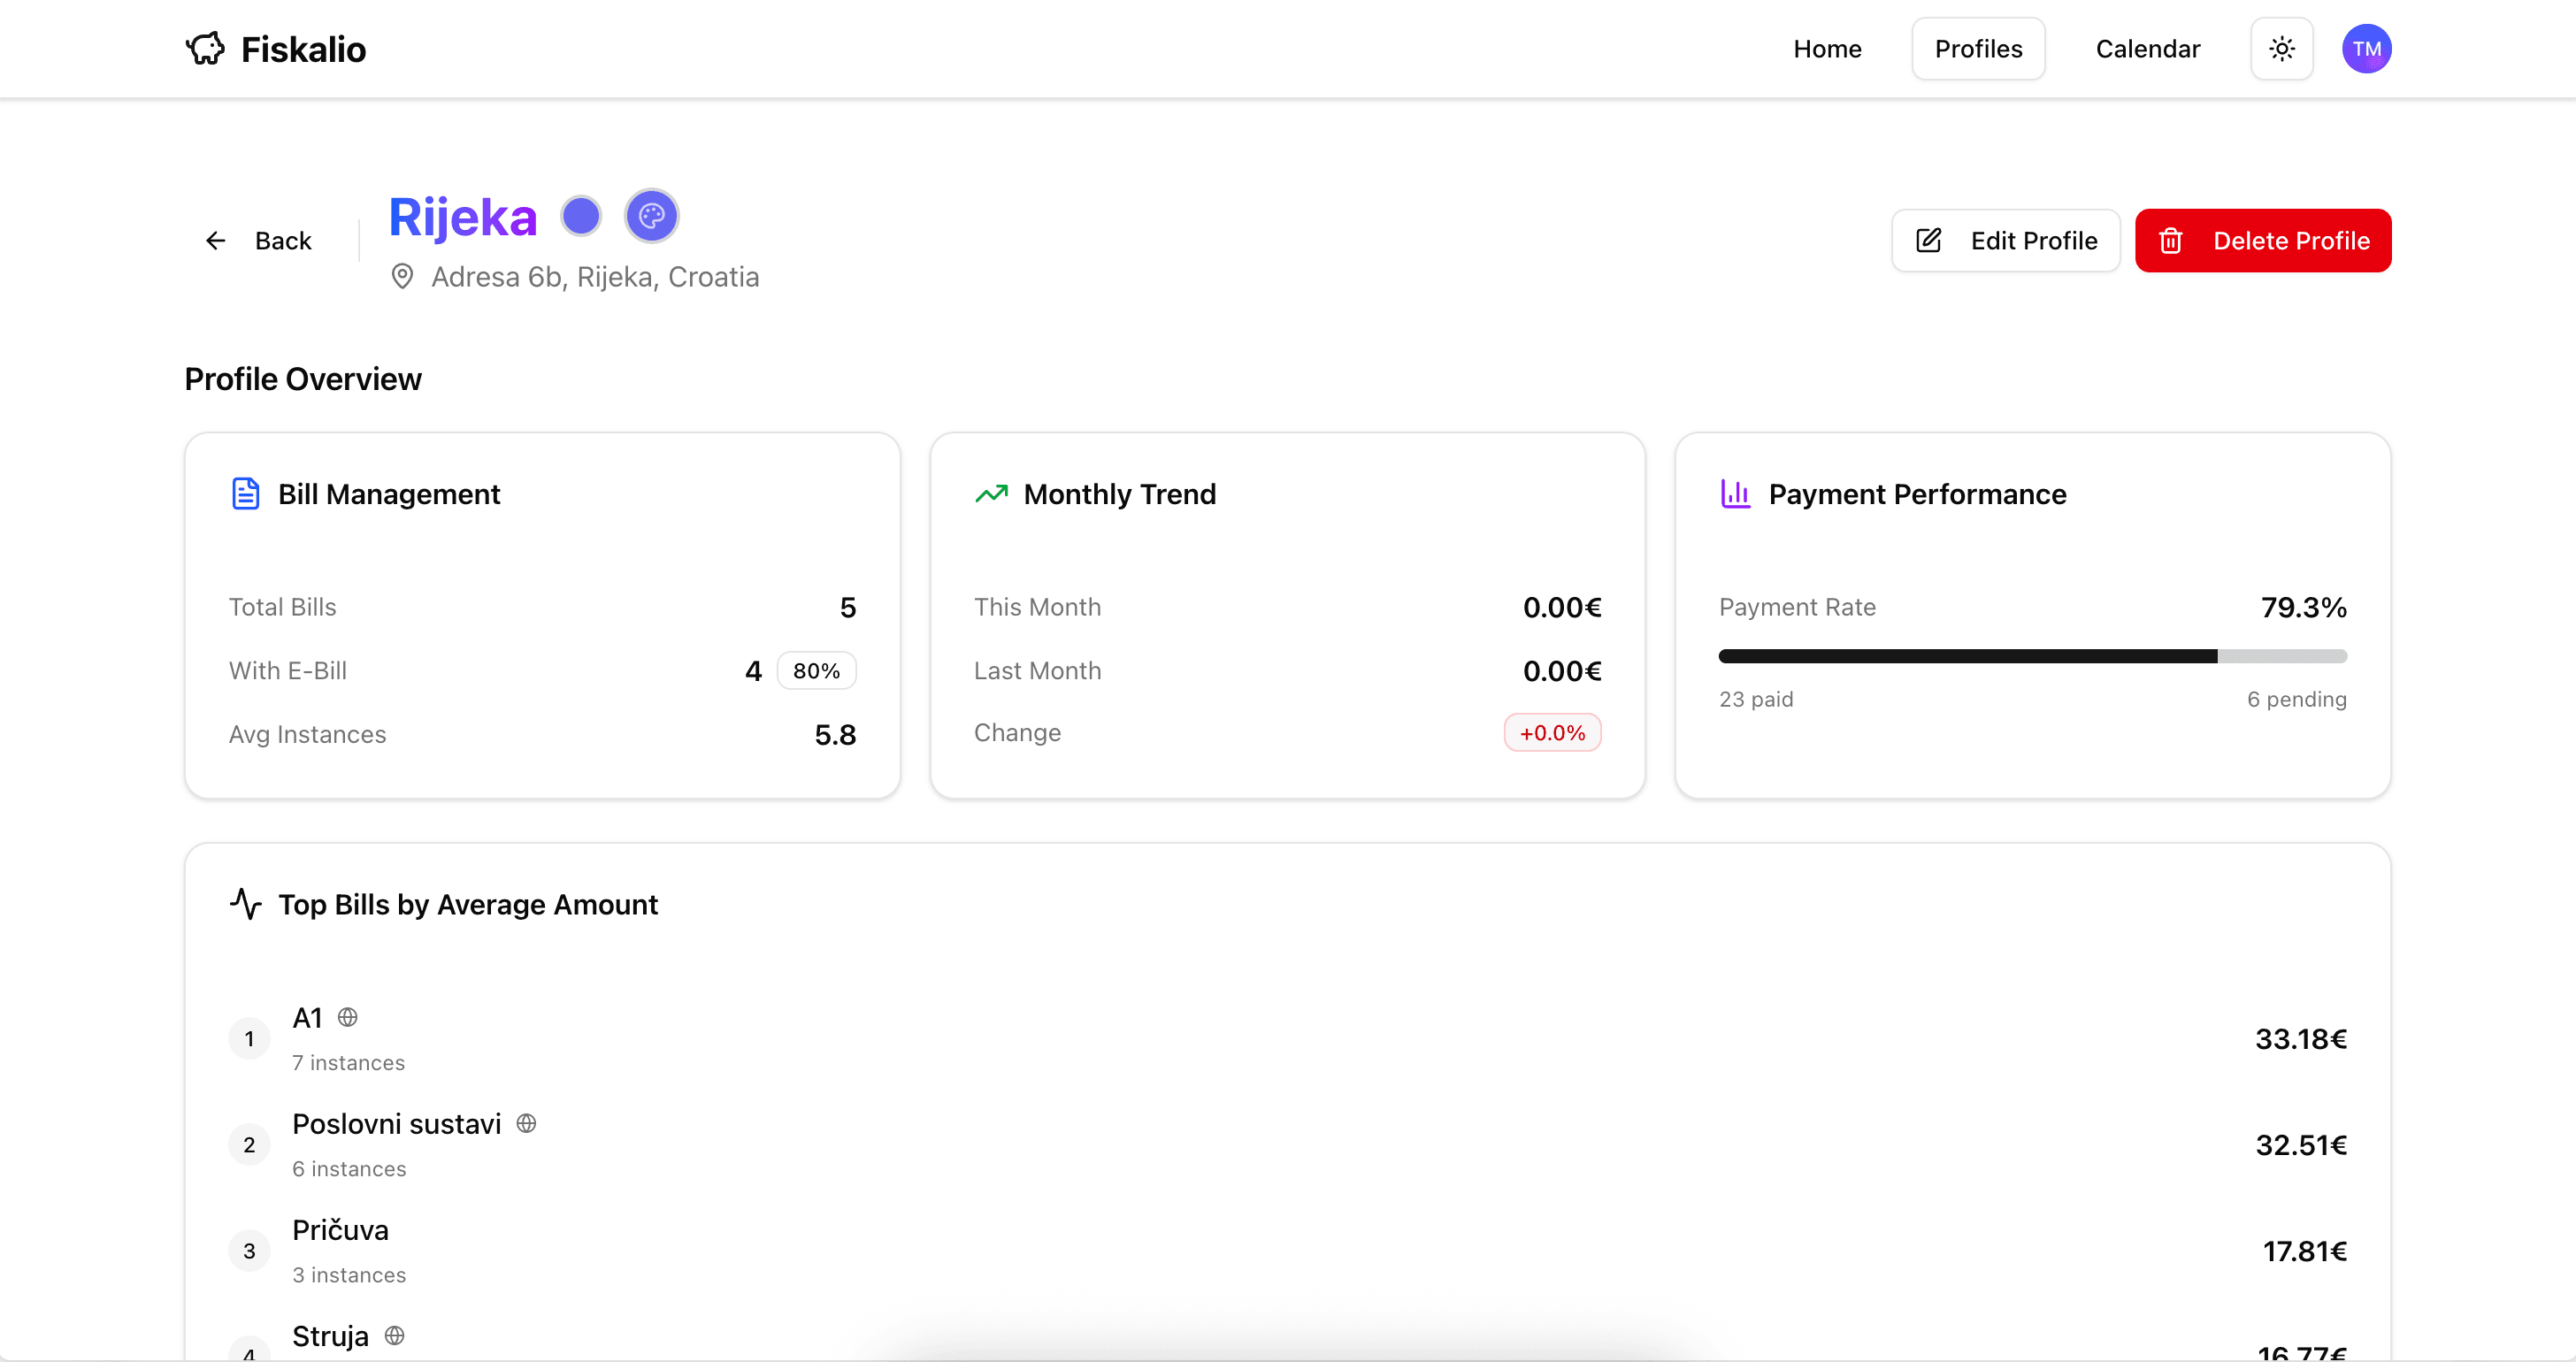Click the globe icon beside Poslovni sustavi
The height and width of the screenshot is (1362, 2576).
pos(526,1123)
